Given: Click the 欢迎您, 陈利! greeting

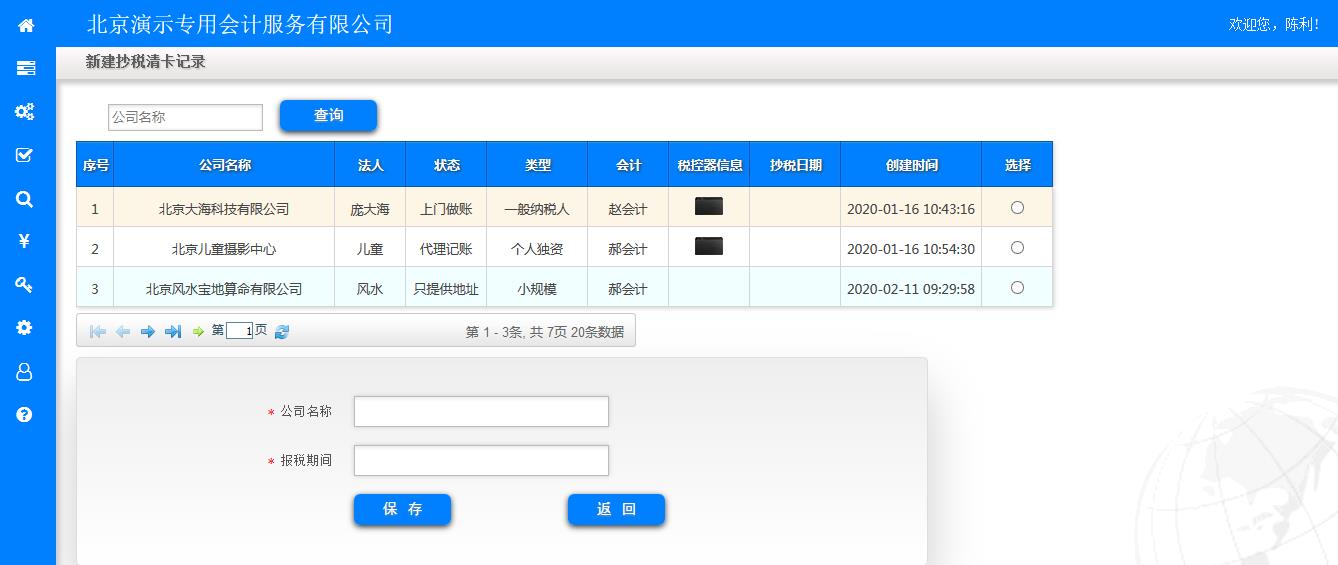Looking at the screenshot, I should 1274,24.
